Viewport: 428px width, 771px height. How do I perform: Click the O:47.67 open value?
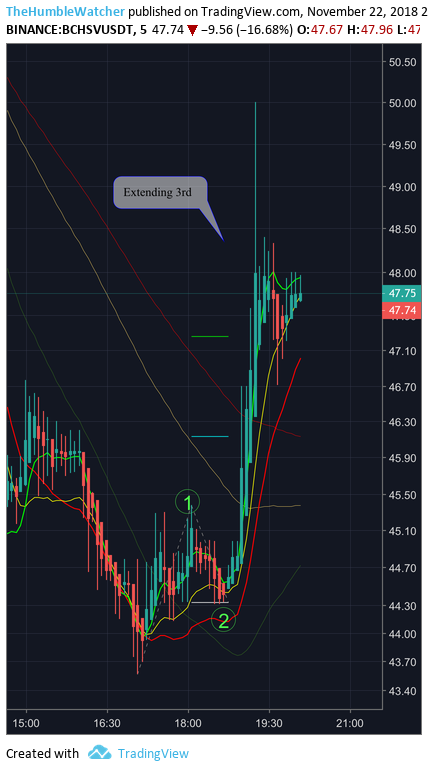320,30
